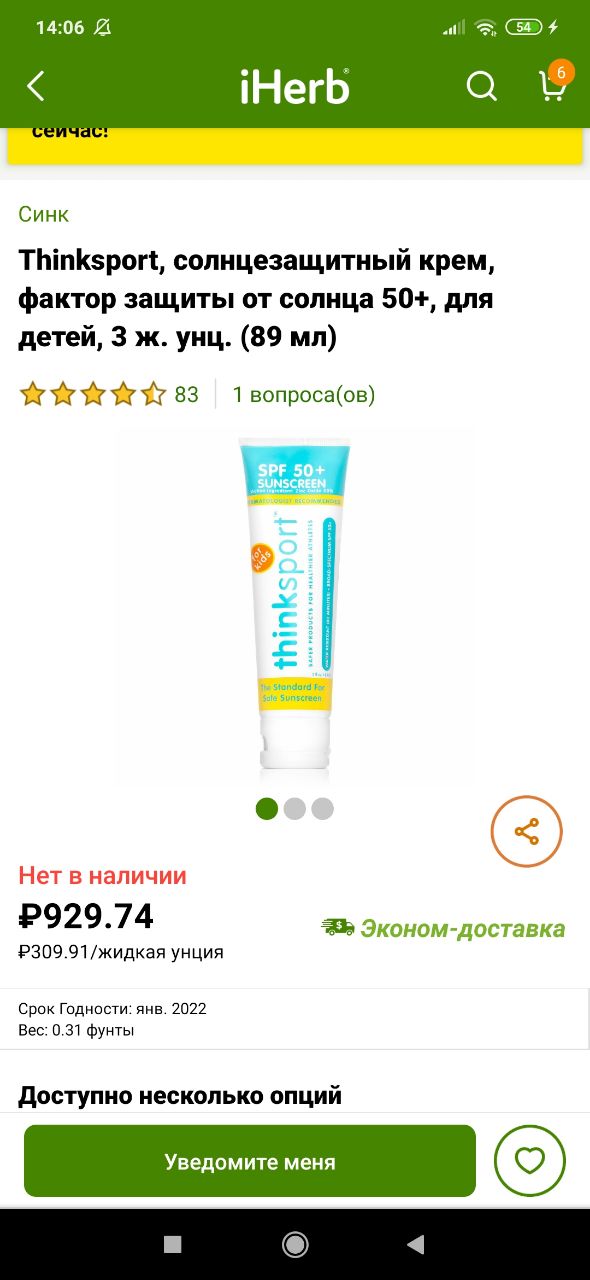Open search with the magnifier icon
The height and width of the screenshot is (1280, 590).
tap(482, 86)
